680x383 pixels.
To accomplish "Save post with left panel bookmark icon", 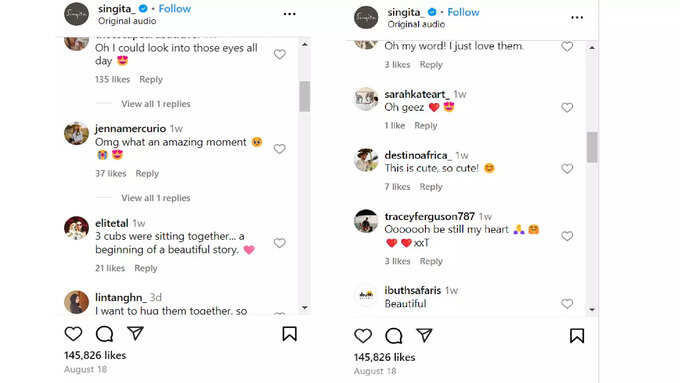I will 289,334.
